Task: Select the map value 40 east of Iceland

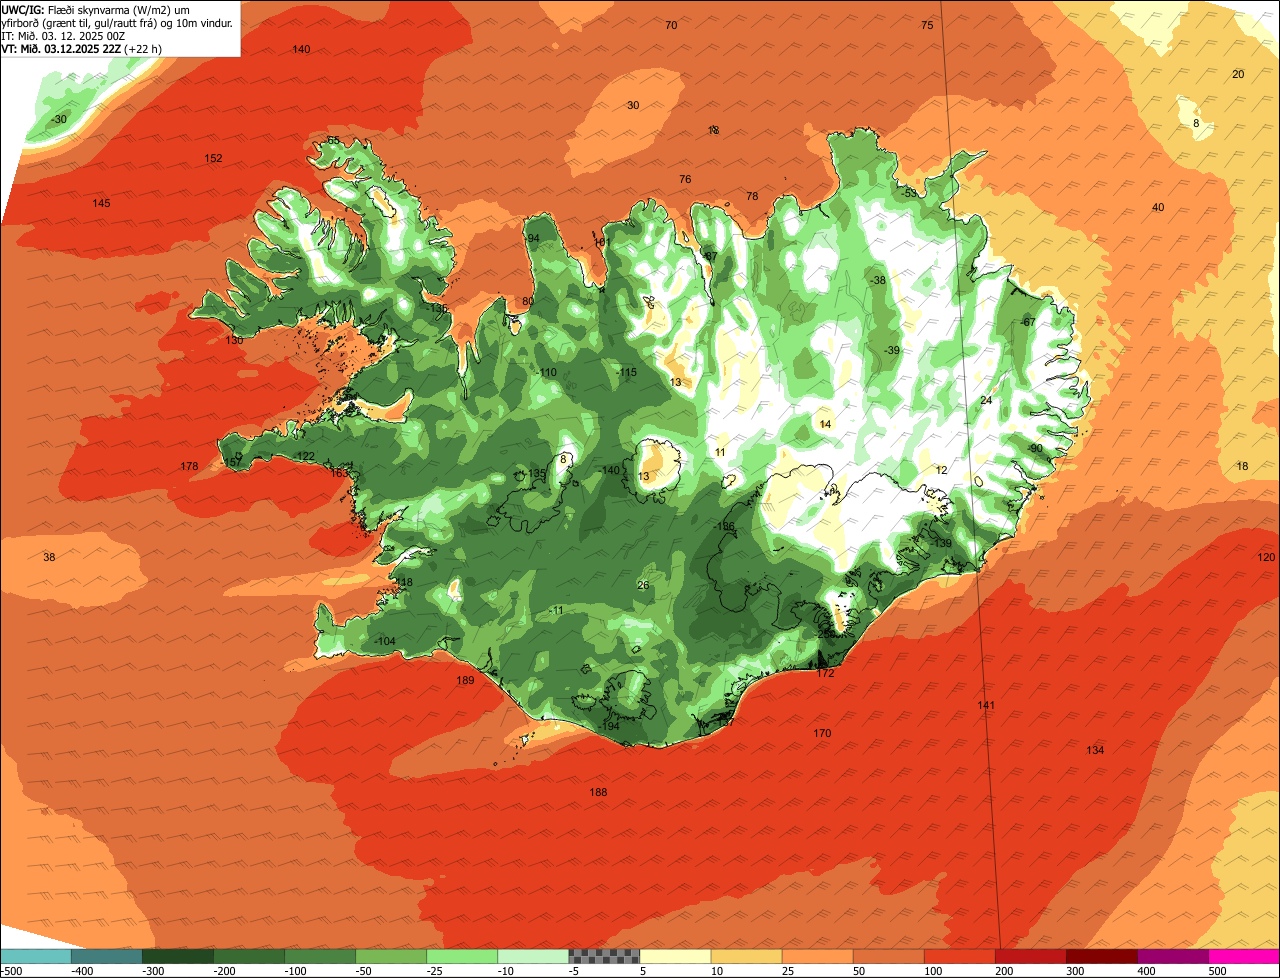Action: pyautogui.click(x=1158, y=207)
